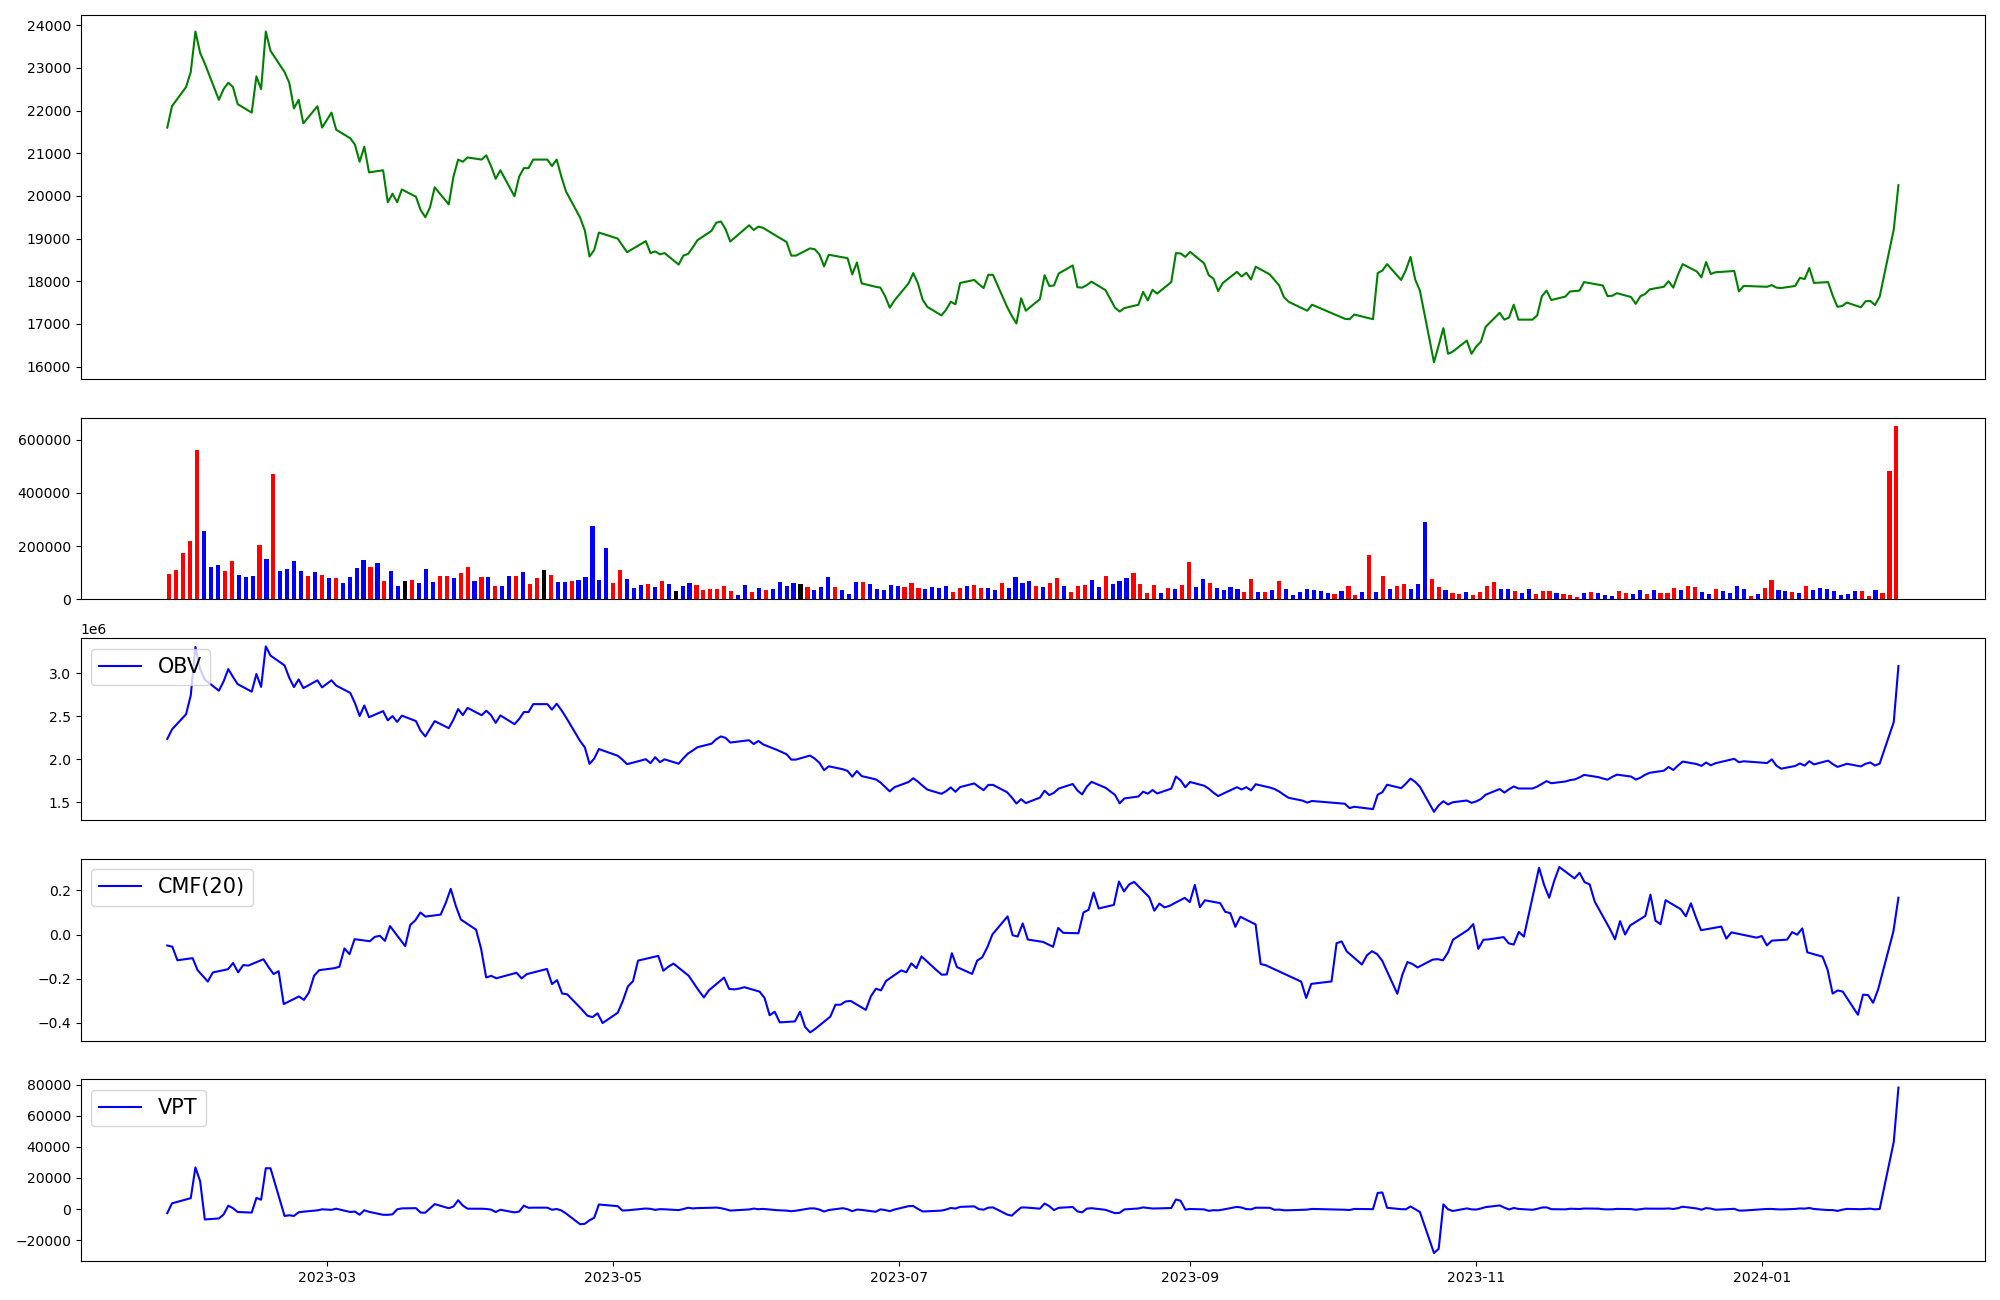Click the 80000 tick on VPT axis
Viewport: 2000px width, 1300px height.
(x=49, y=1085)
